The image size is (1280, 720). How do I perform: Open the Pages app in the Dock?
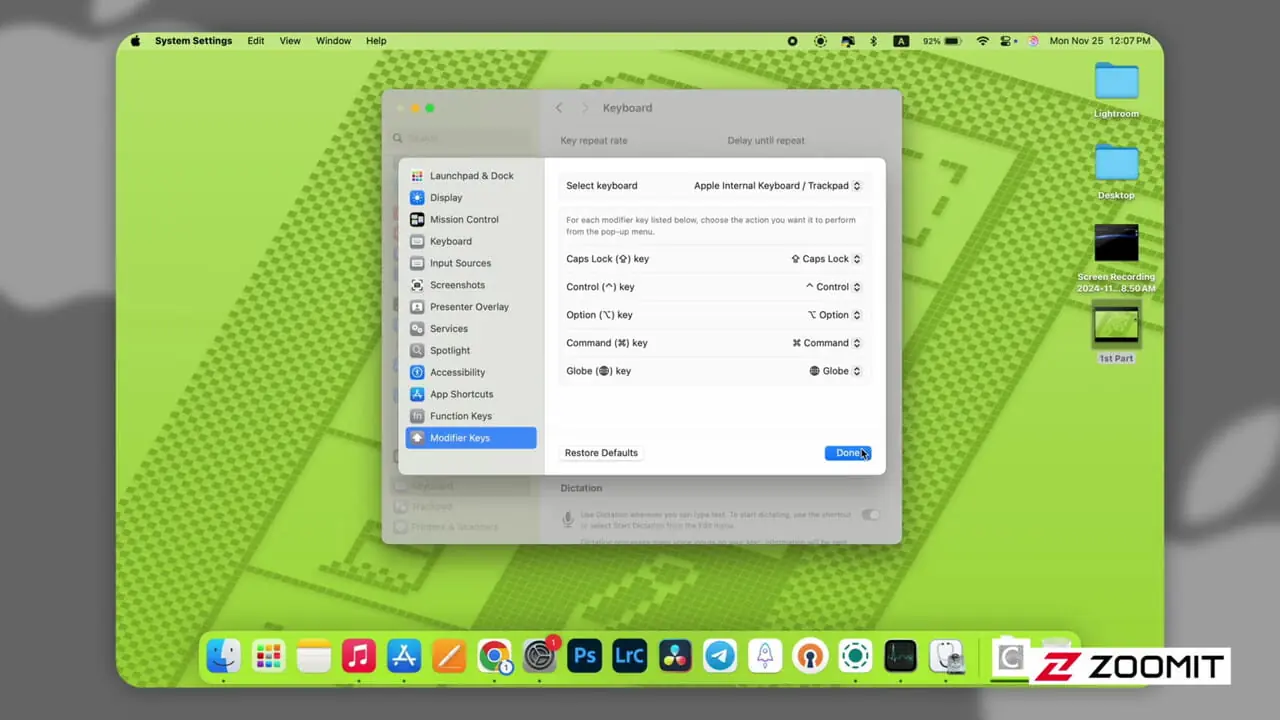pos(449,656)
